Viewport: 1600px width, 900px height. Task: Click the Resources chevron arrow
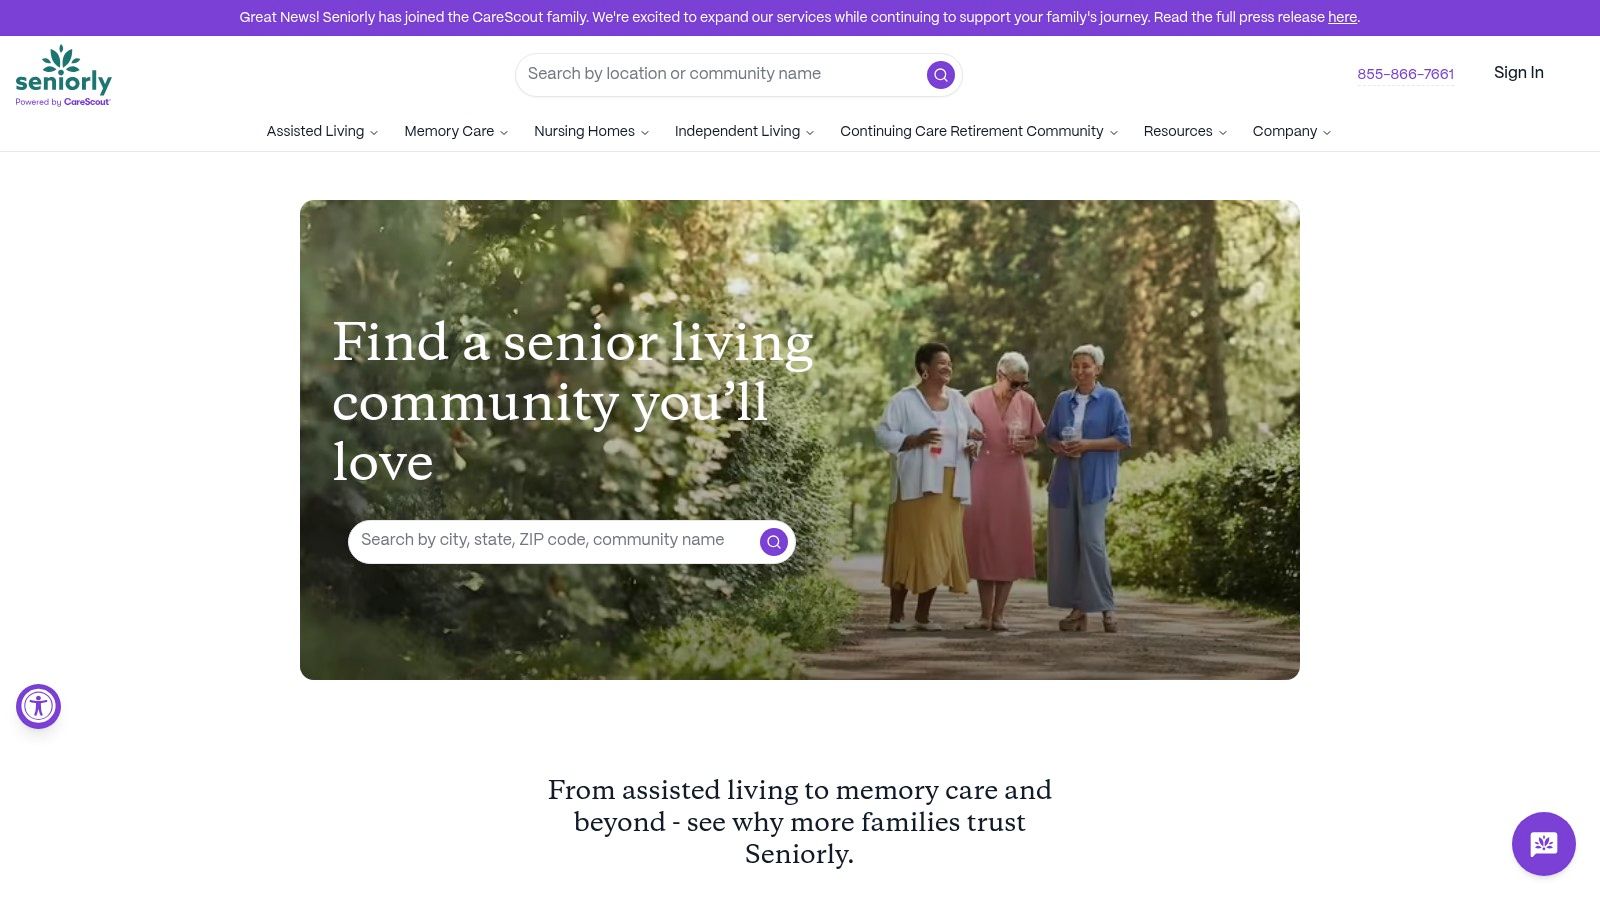pyautogui.click(x=1222, y=132)
